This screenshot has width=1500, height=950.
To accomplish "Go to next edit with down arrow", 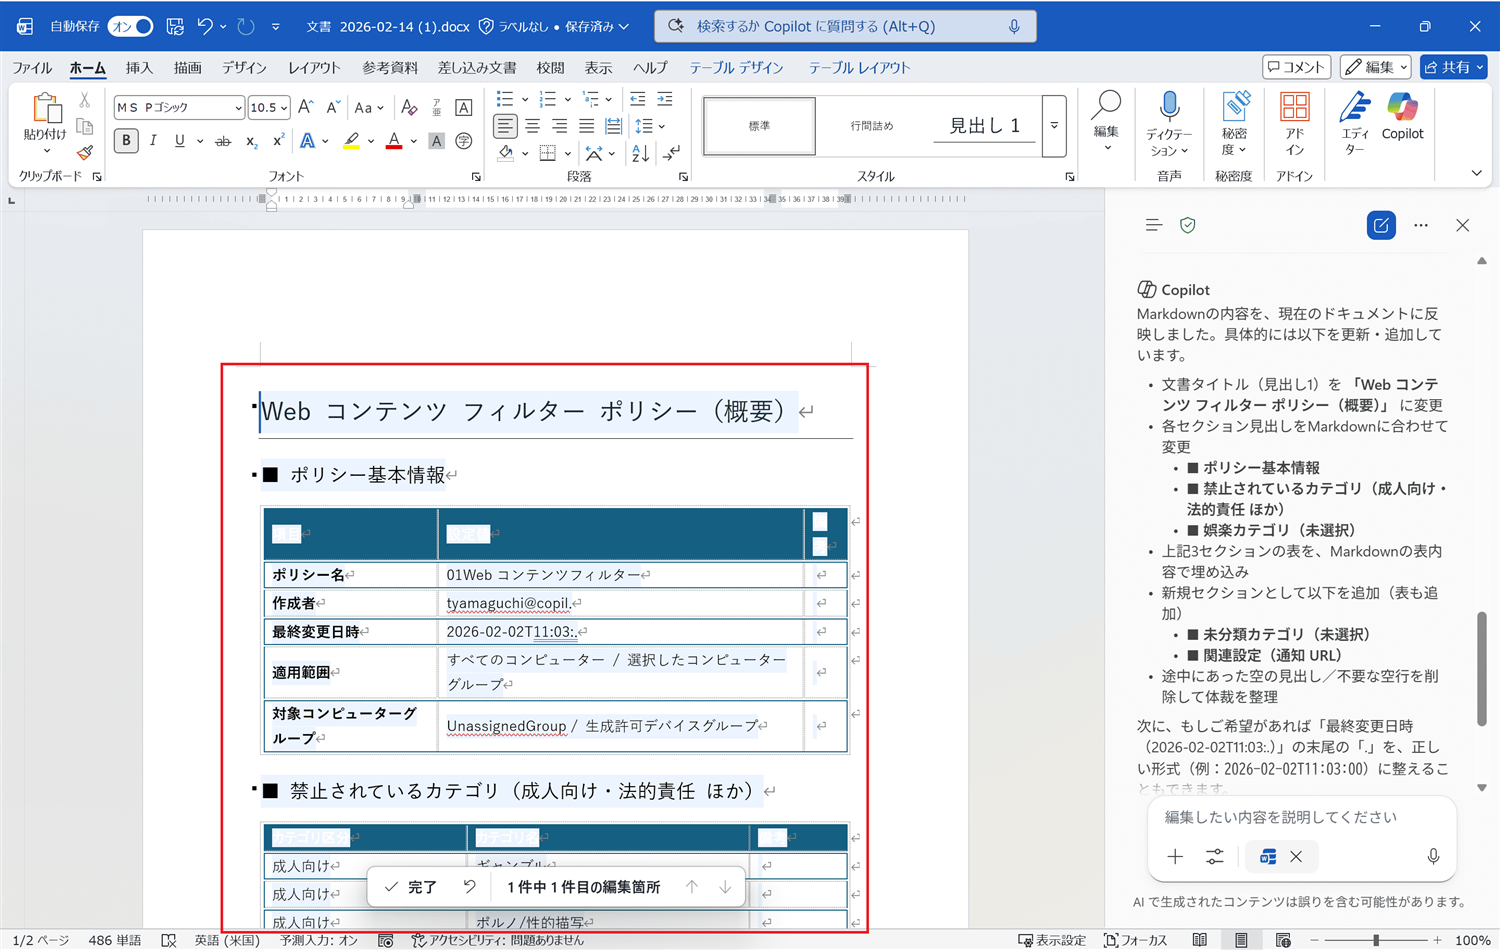I will [x=725, y=887].
